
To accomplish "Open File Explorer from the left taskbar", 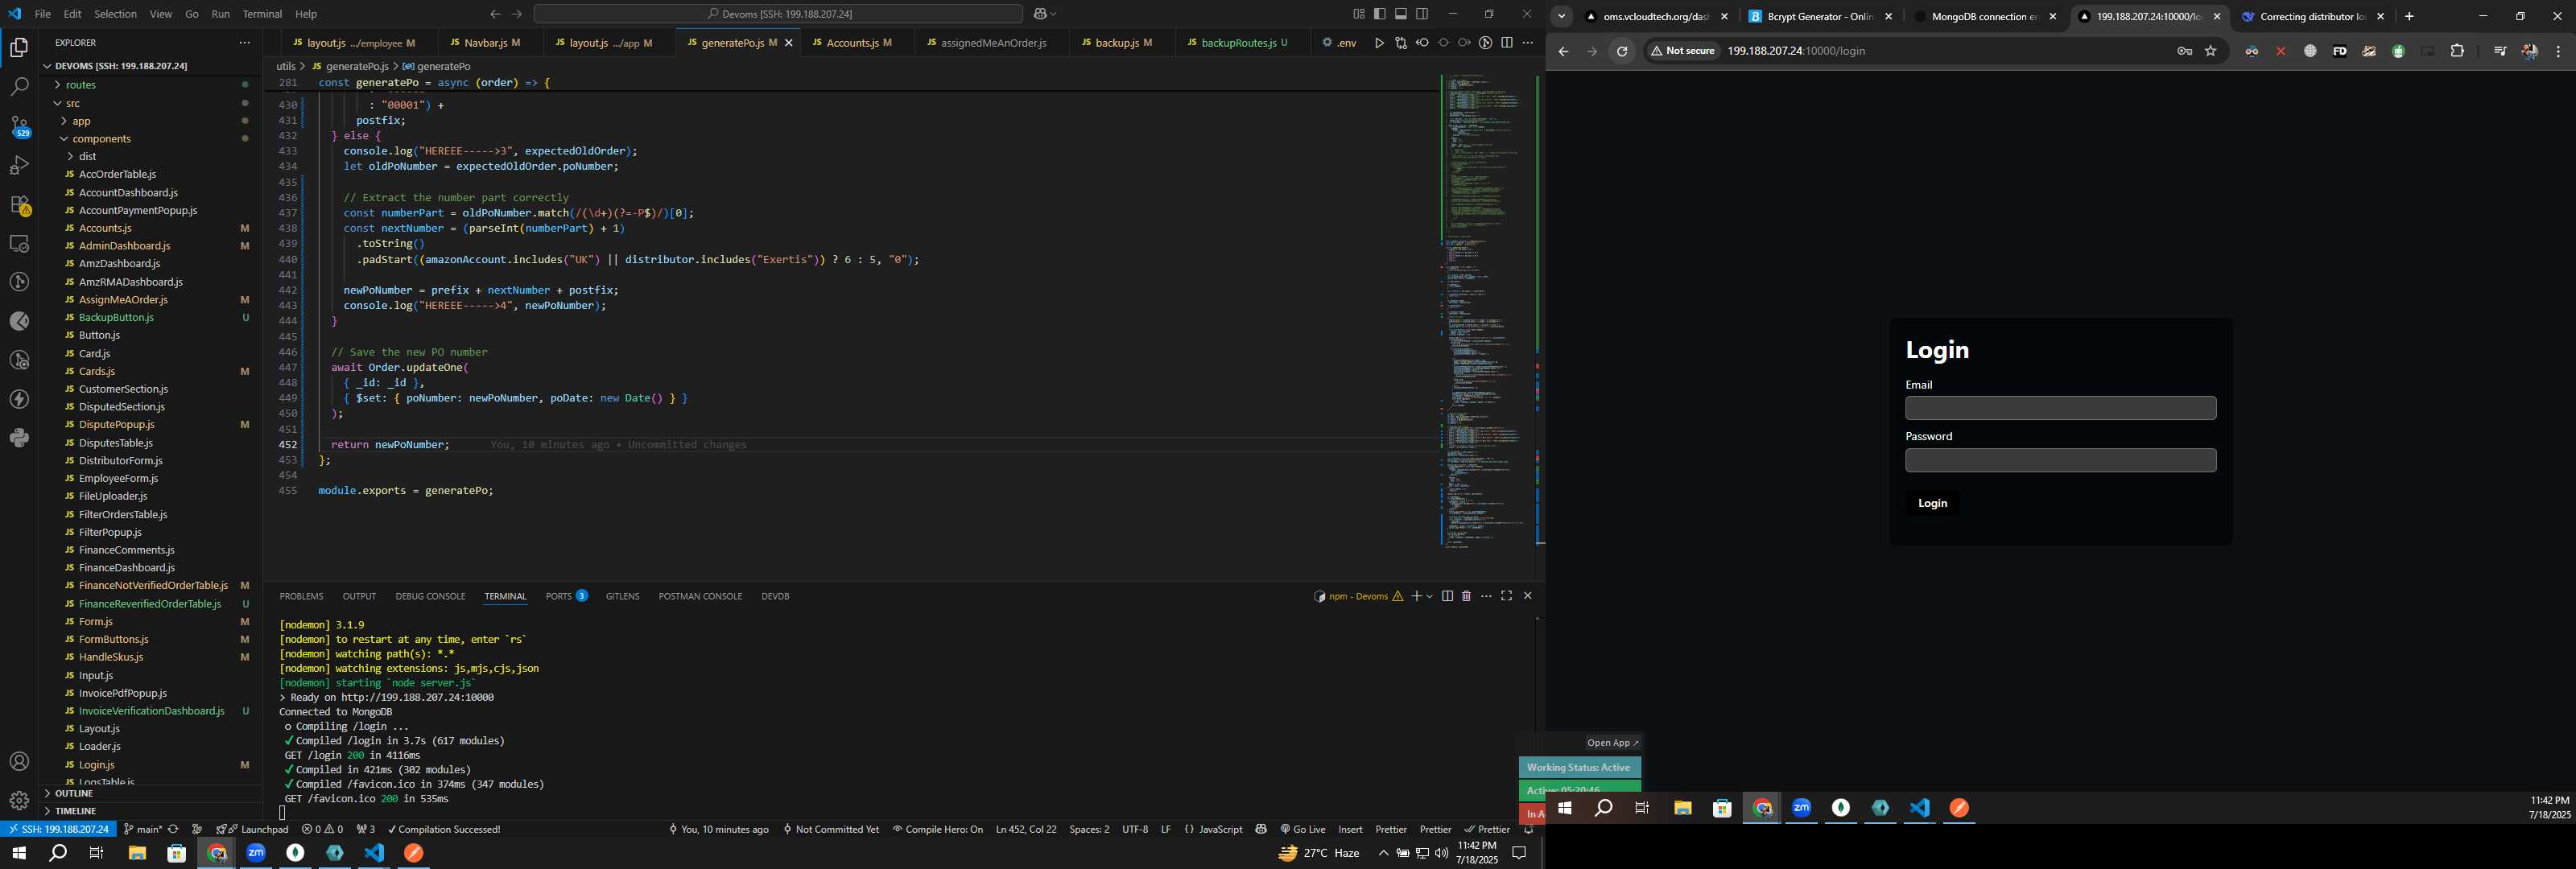I will [137, 853].
